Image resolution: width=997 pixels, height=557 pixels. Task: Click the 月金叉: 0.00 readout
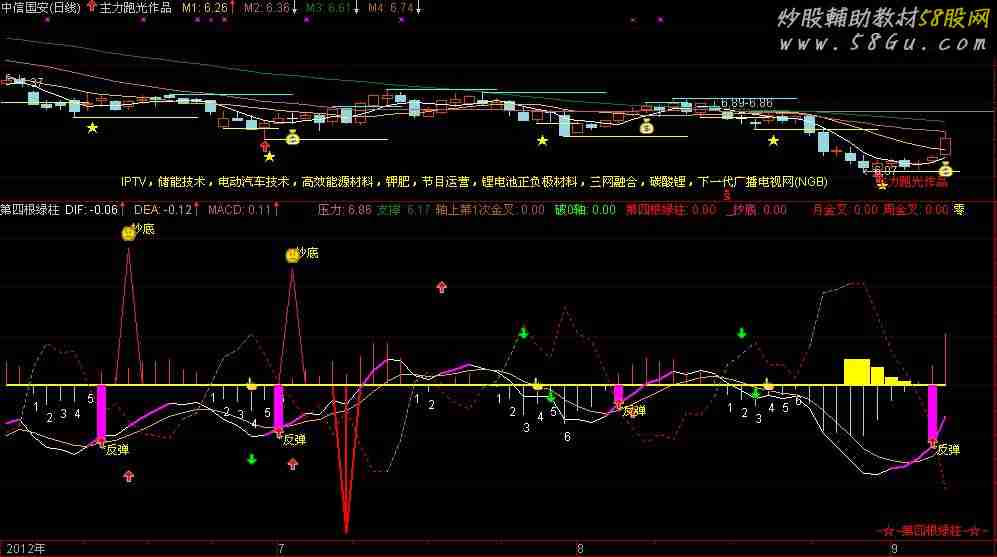click(845, 209)
